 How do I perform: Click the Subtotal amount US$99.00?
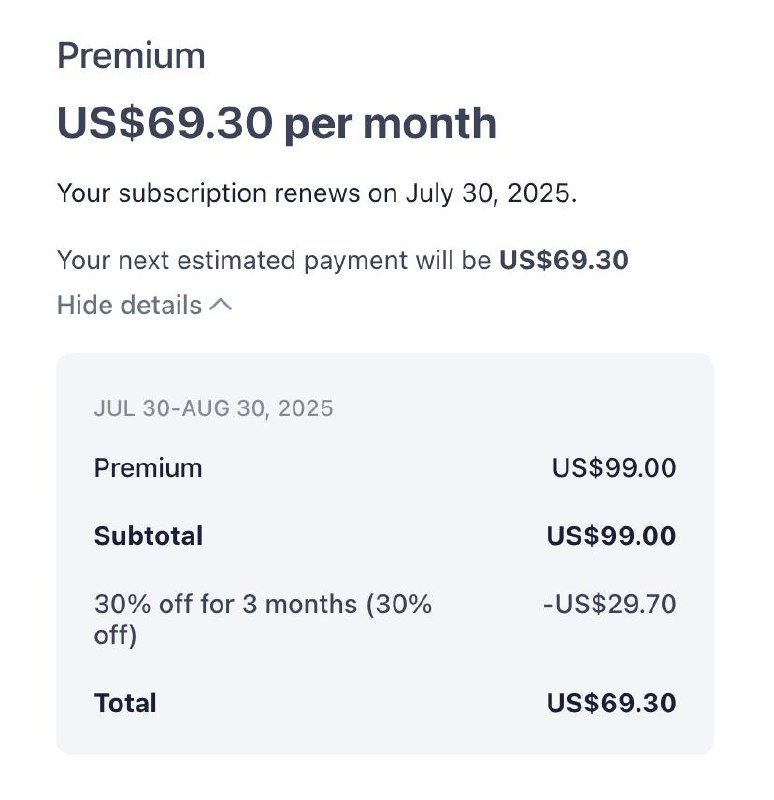(x=611, y=536)
